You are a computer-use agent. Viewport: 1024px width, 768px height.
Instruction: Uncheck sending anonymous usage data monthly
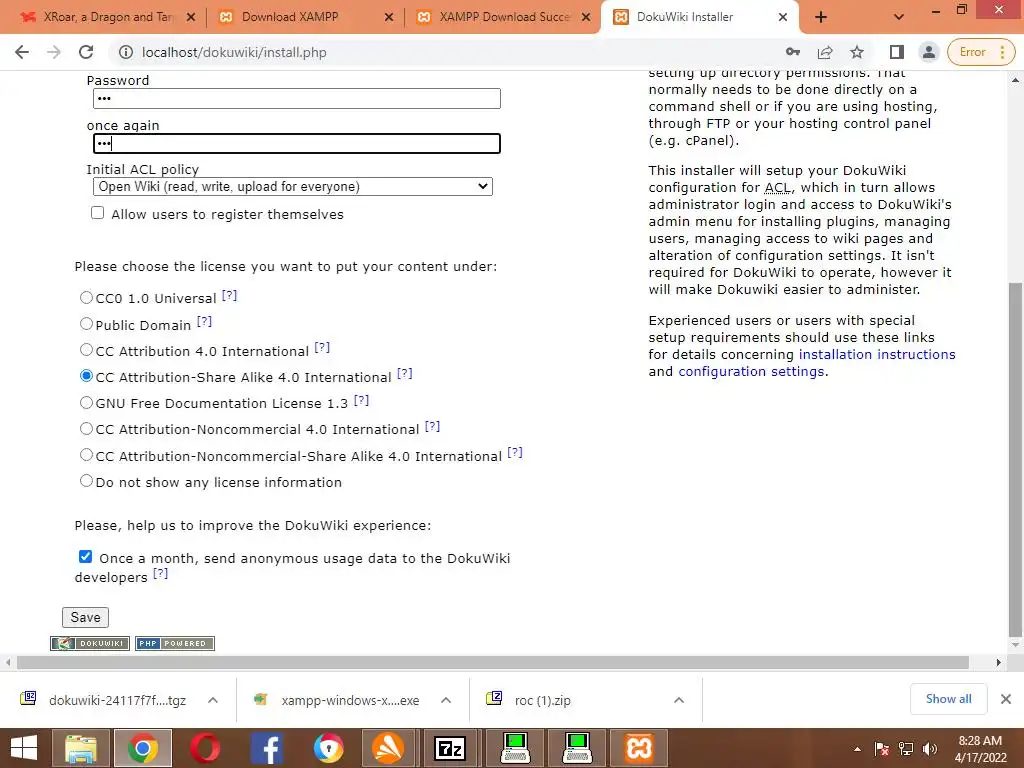point(86,556)
